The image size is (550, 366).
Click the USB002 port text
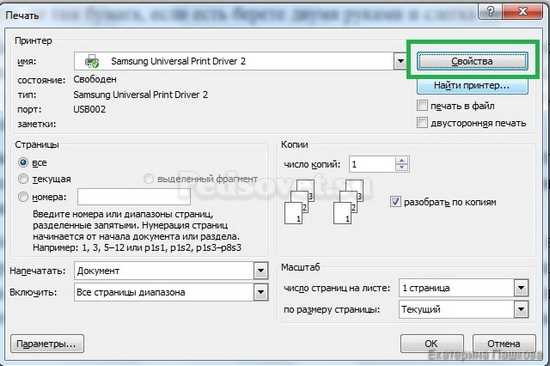(89, 109)
